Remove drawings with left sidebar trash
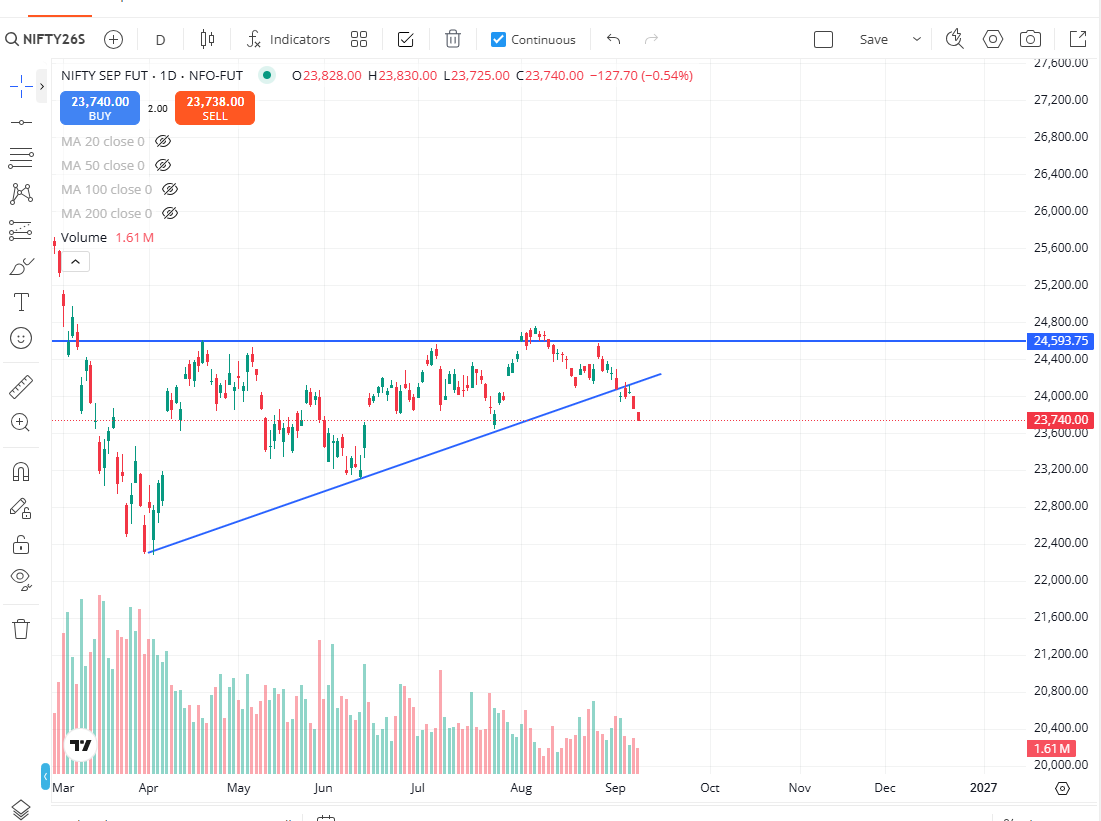This screenshot has height=821, width=1101. (x=21, y=629)
